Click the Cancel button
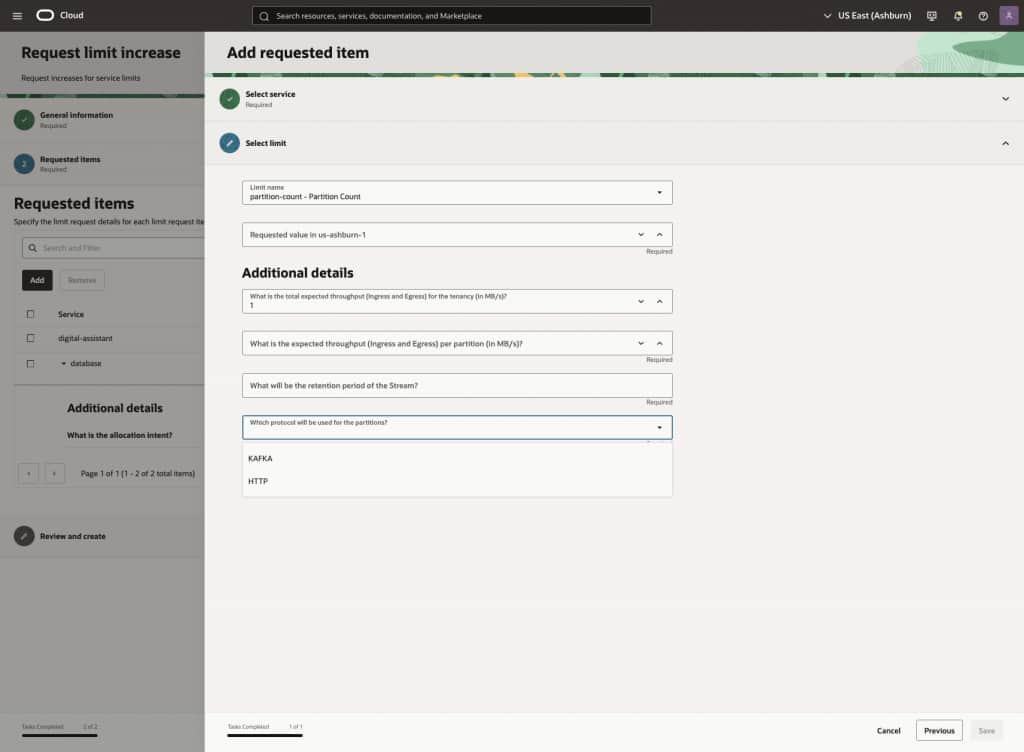 (888, 730)
